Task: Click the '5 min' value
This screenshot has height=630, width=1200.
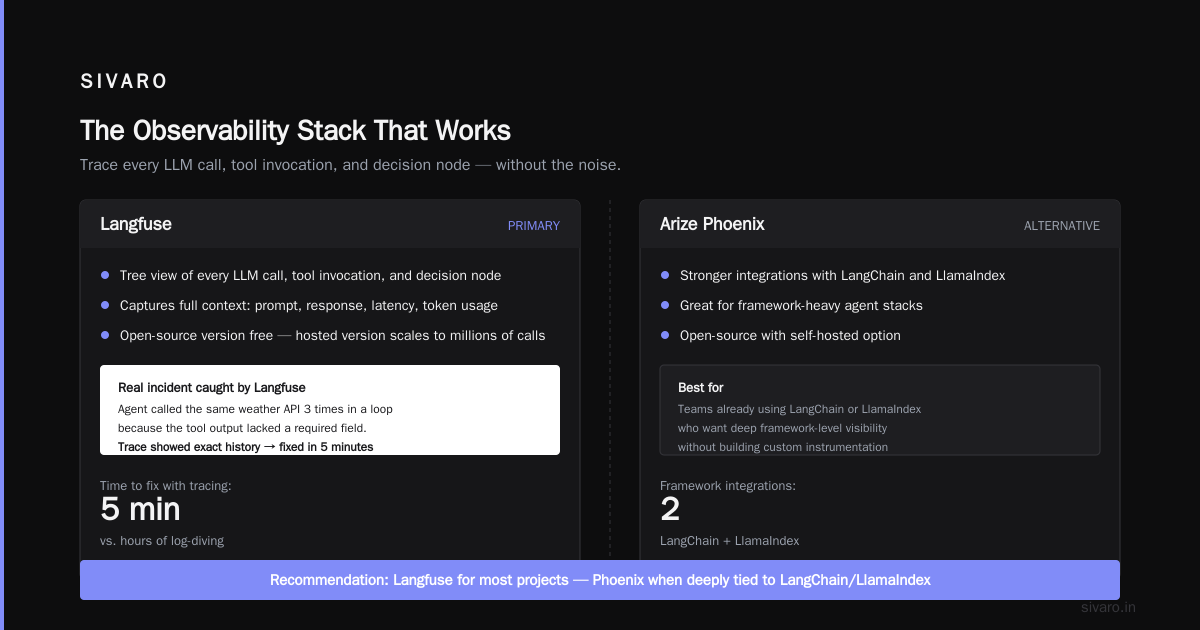Action: [140, 510]
